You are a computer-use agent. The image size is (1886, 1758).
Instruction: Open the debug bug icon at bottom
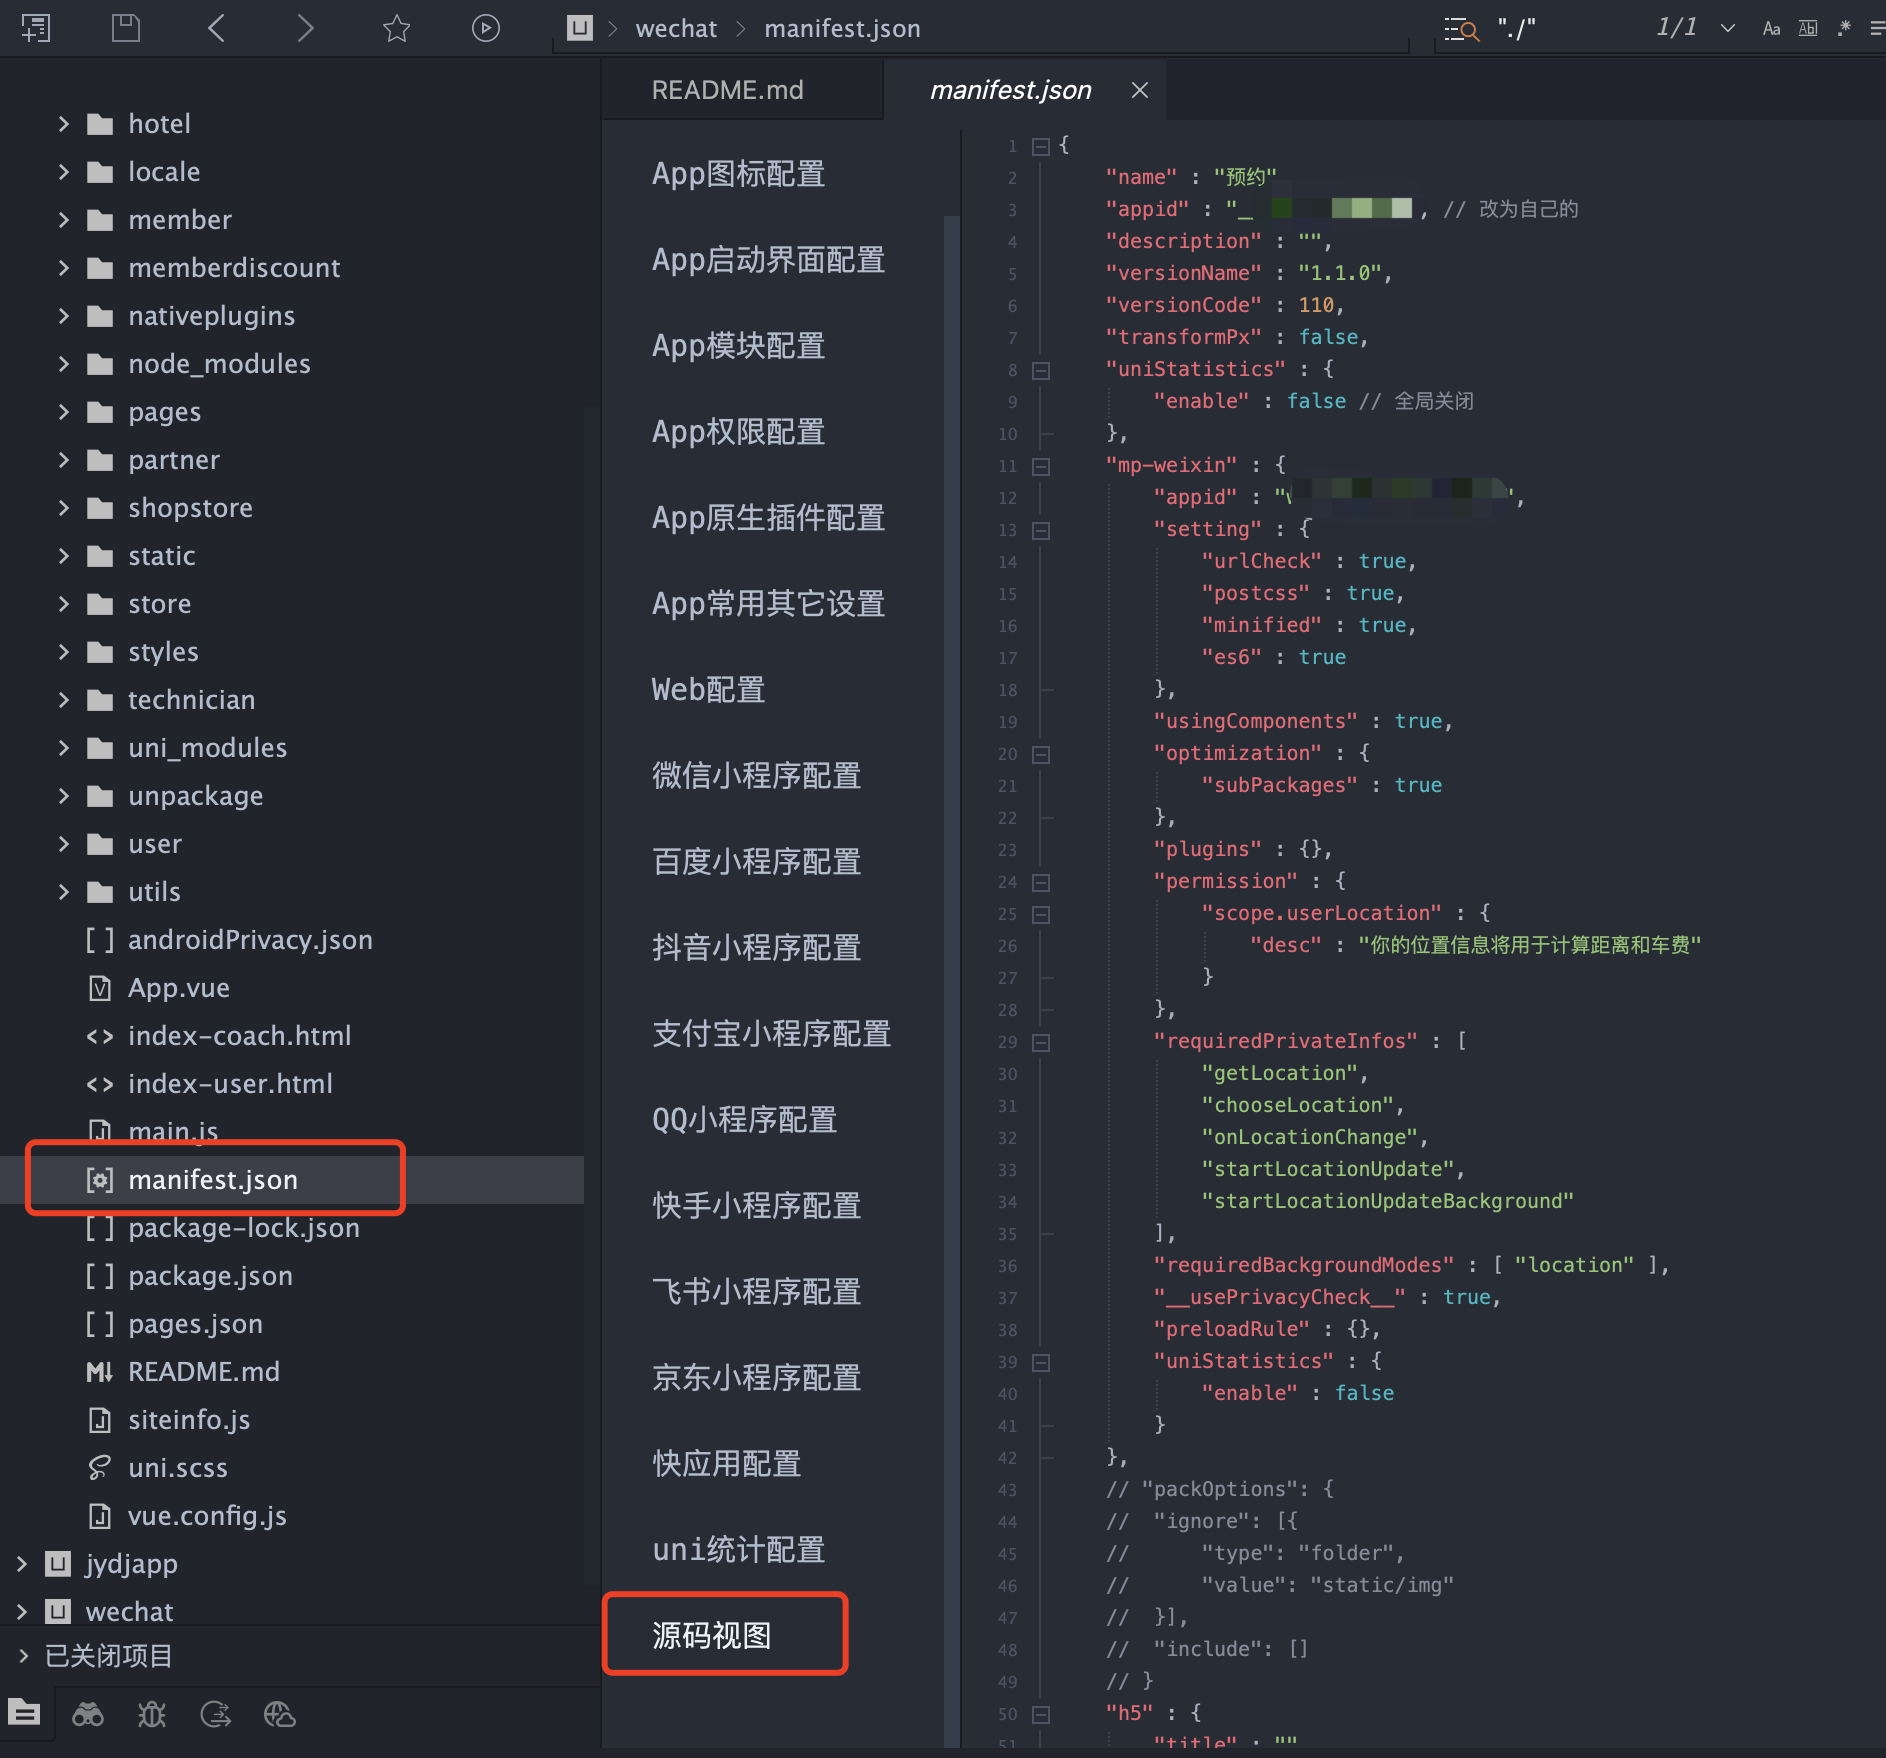[x=152, y=1715]
